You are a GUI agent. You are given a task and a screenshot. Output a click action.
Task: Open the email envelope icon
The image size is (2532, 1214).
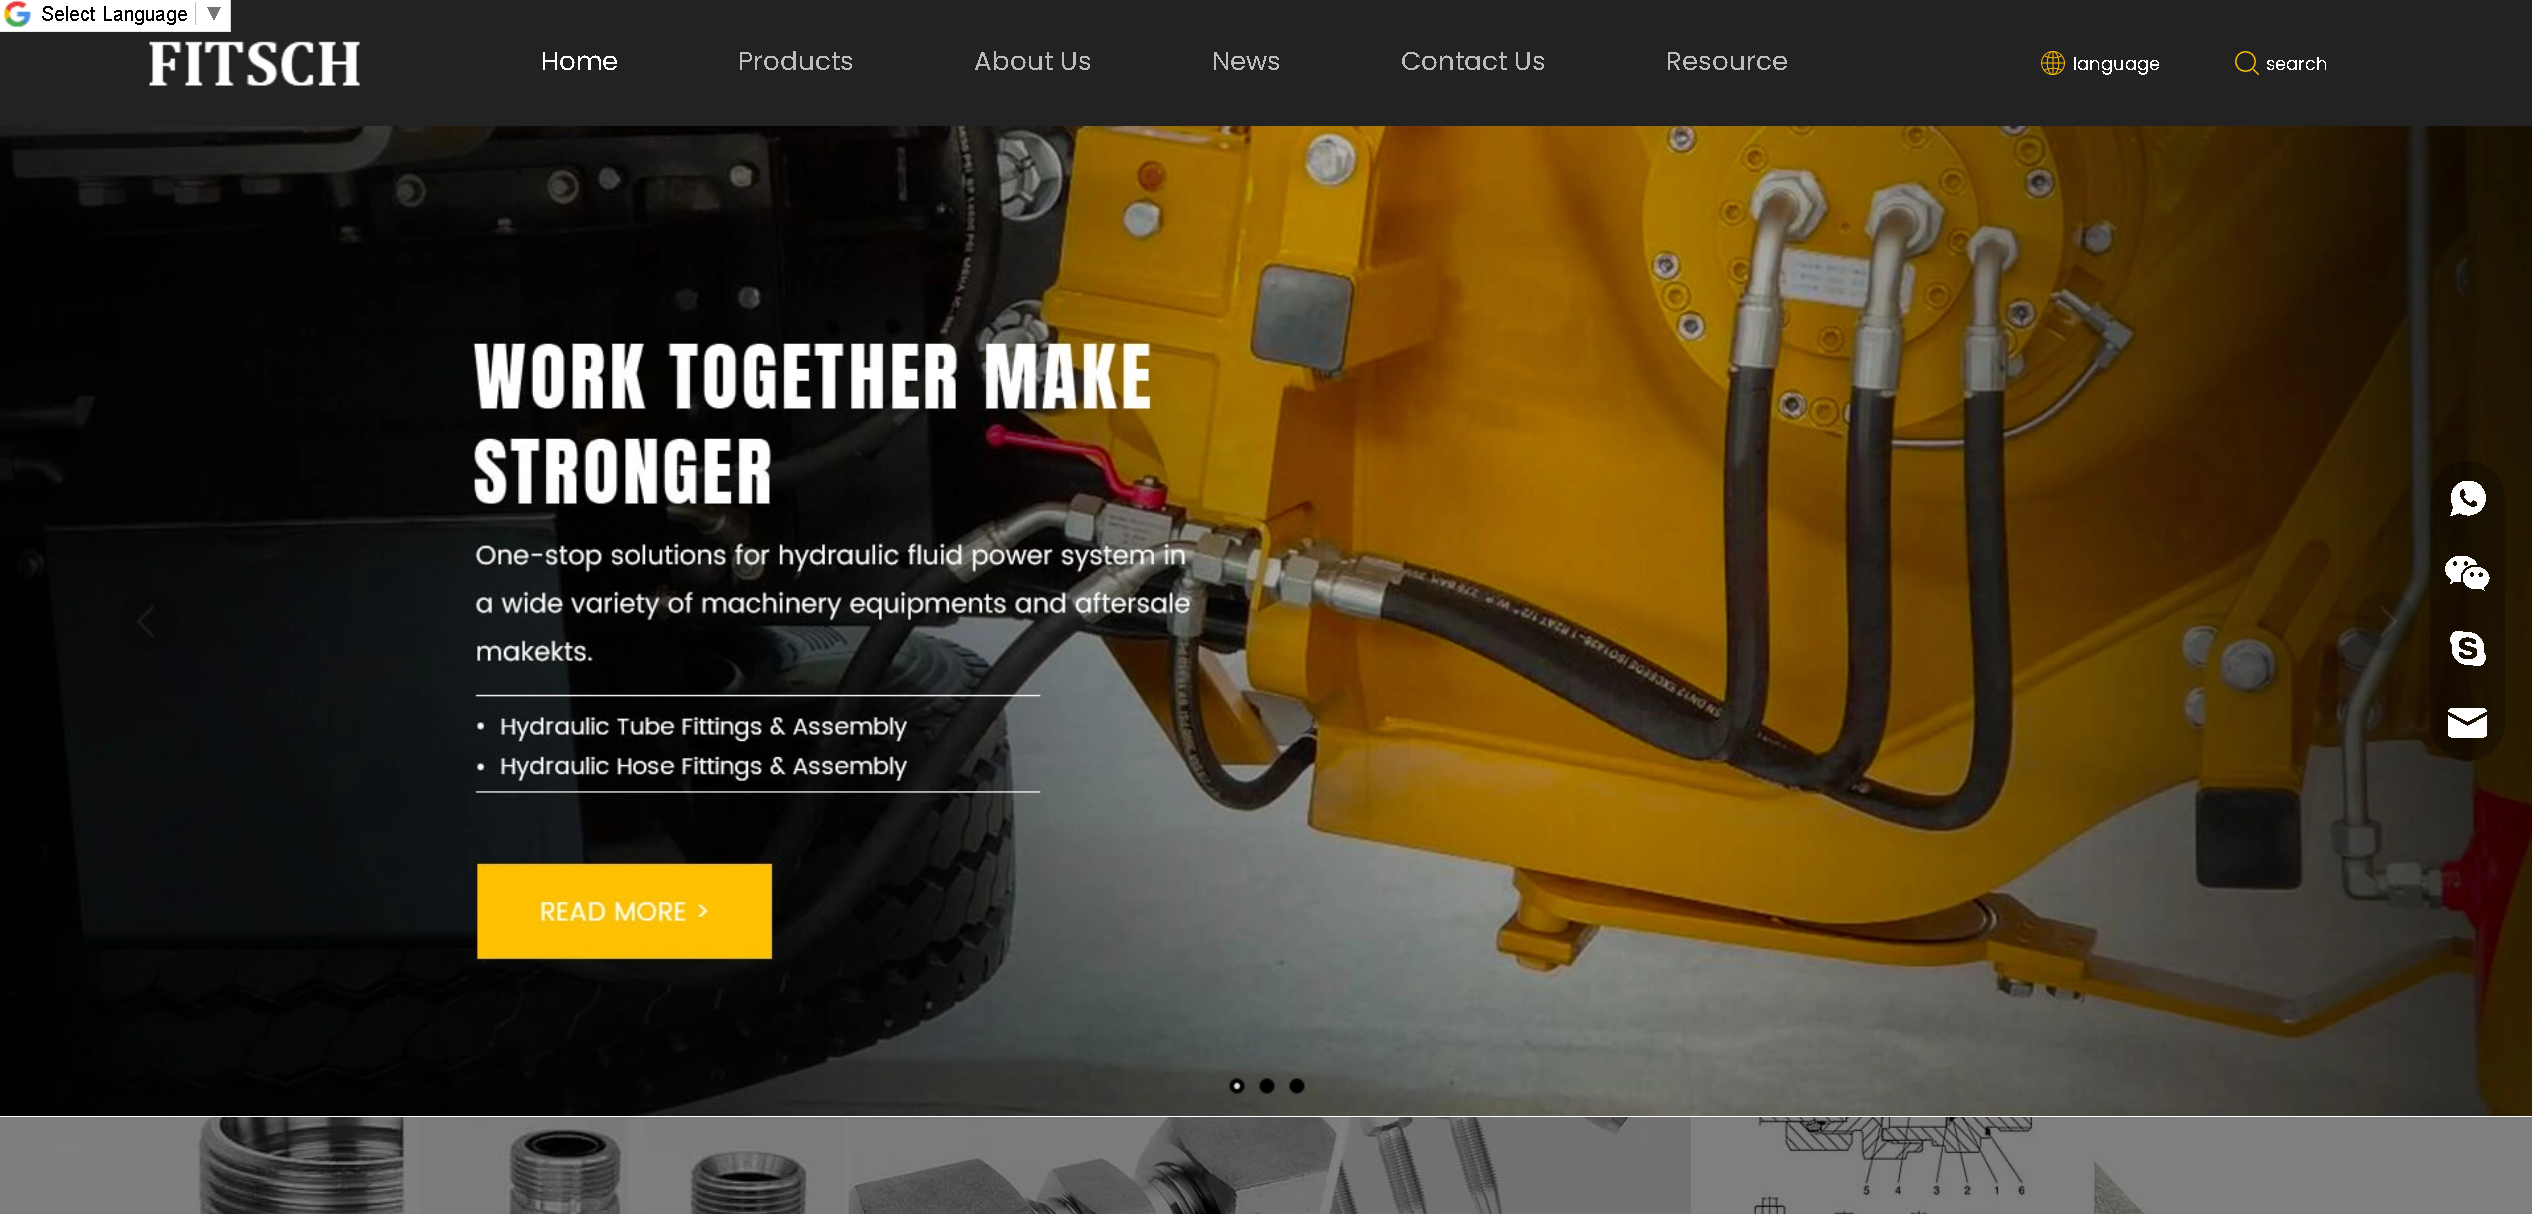[2467, 722]
